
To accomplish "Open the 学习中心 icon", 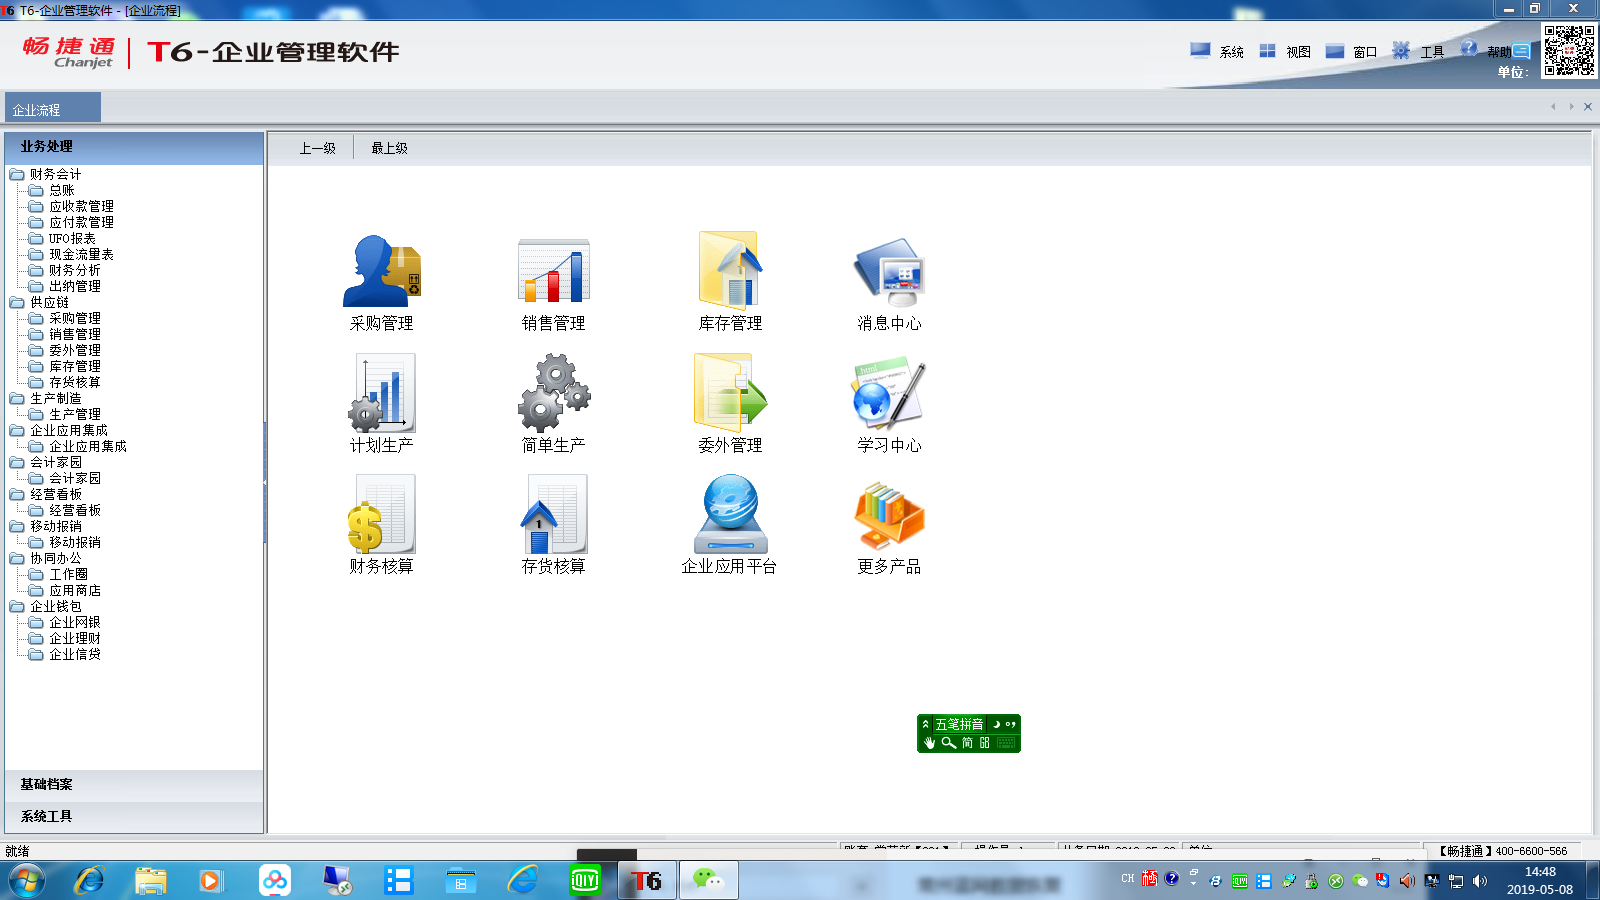I will click(x=889, y=393).
